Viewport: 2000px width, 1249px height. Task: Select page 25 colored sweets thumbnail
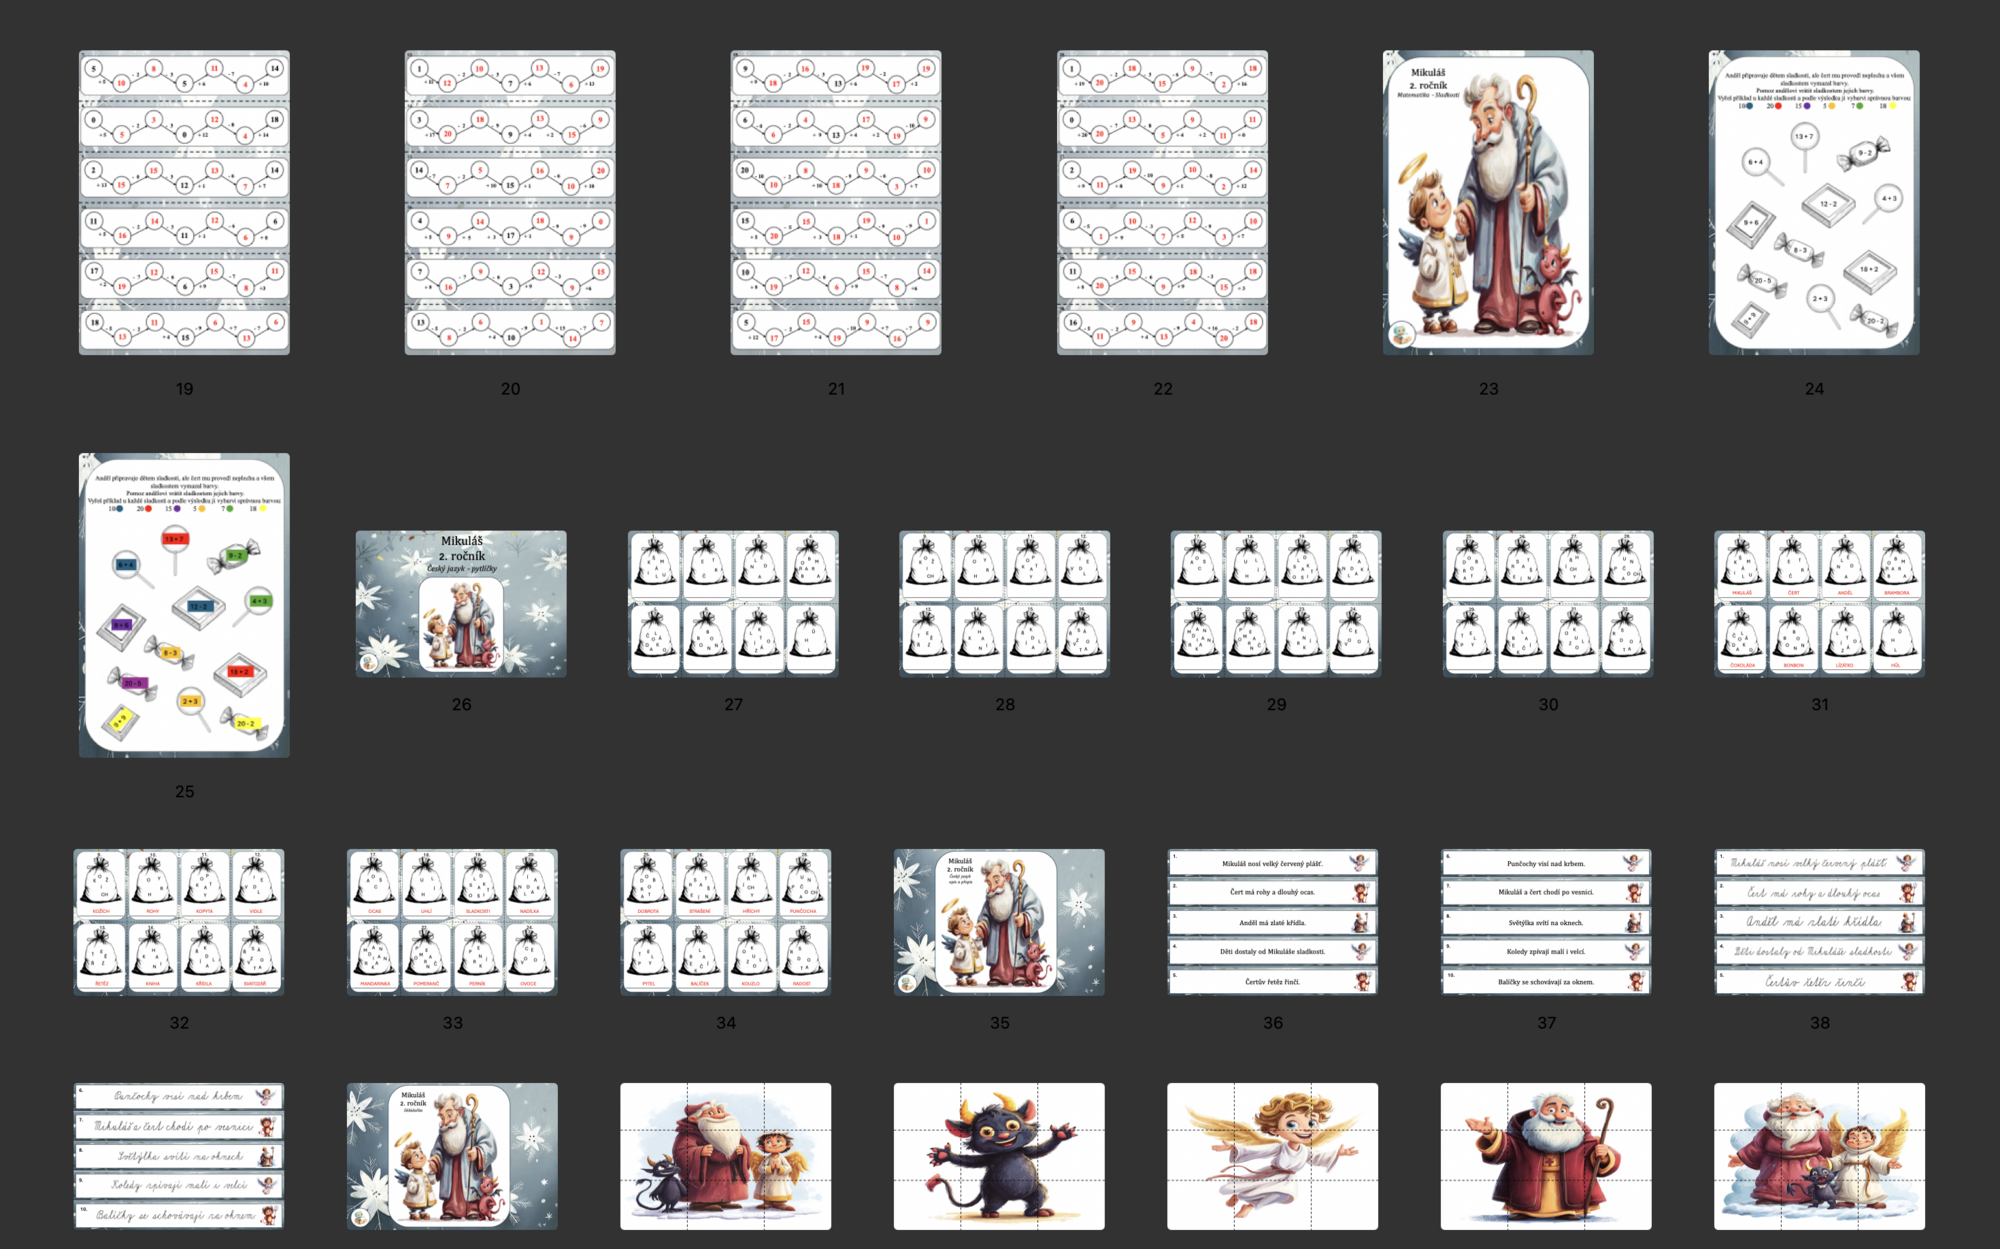click(184, 604)
